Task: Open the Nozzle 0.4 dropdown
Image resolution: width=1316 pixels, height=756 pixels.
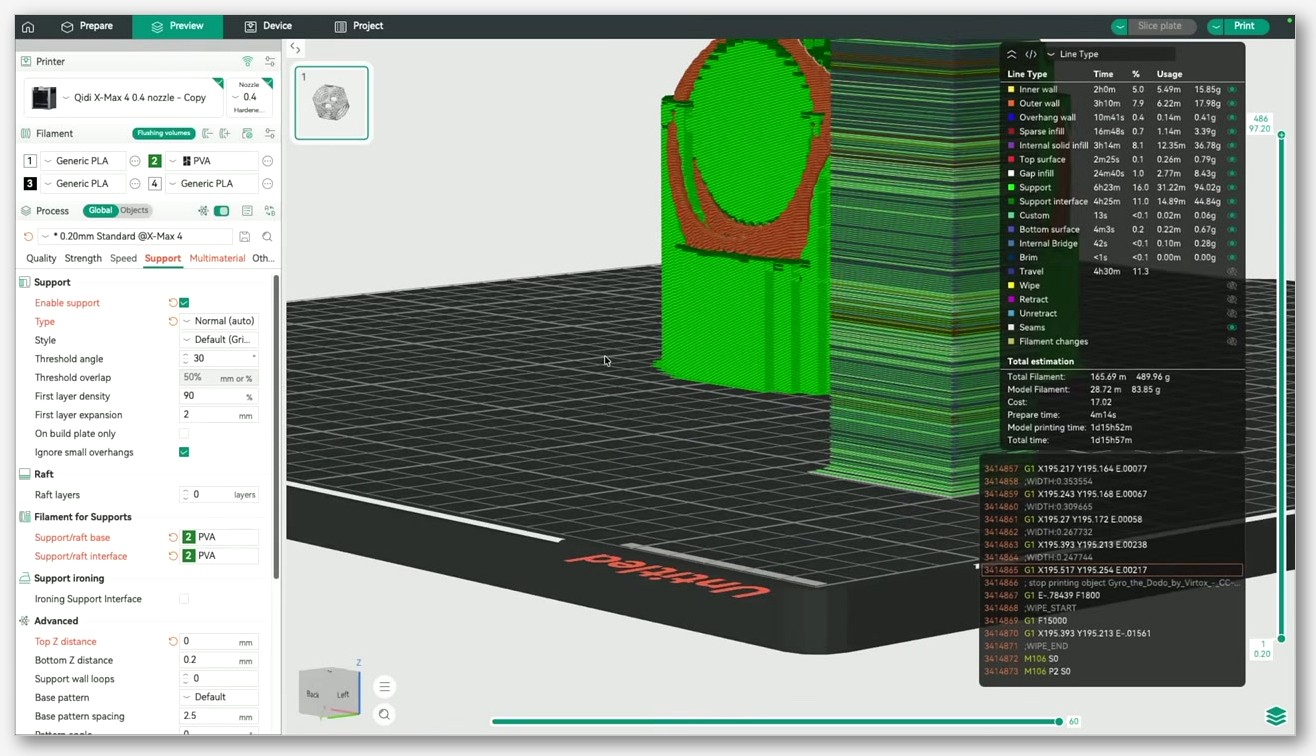Action: 250,97
